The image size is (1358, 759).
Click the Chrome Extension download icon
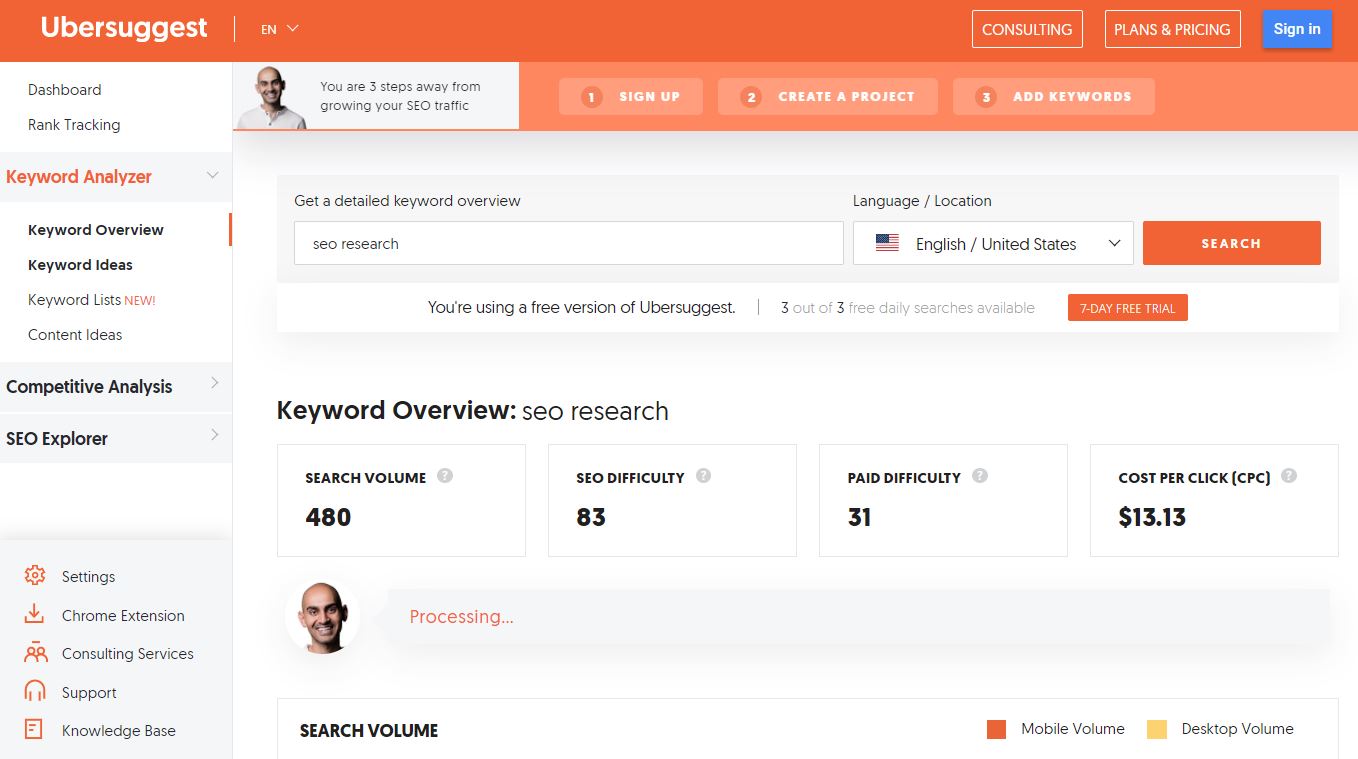35,614
